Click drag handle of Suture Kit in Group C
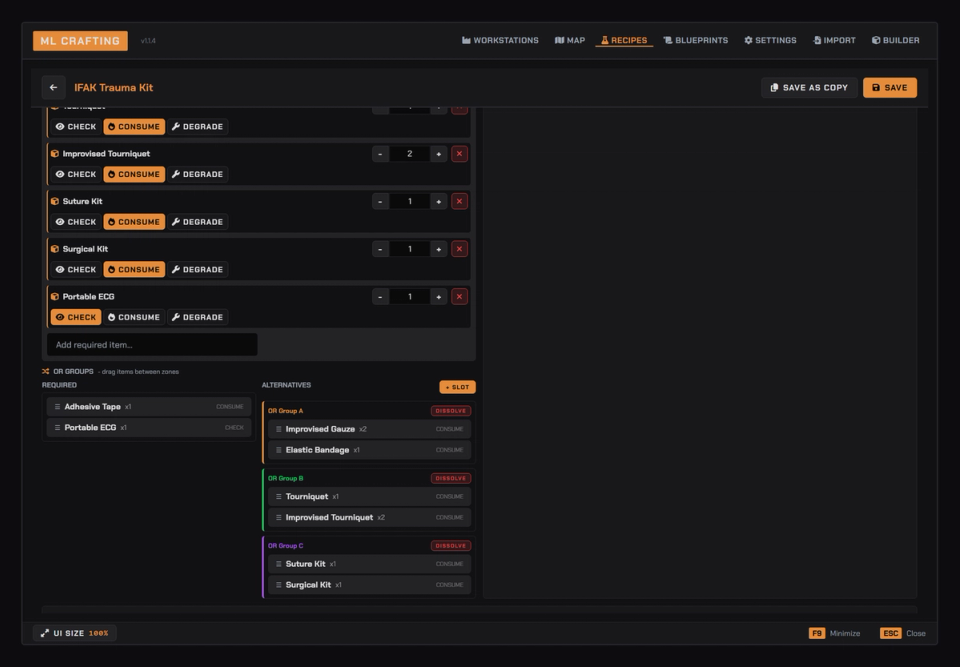 (279, 564)
